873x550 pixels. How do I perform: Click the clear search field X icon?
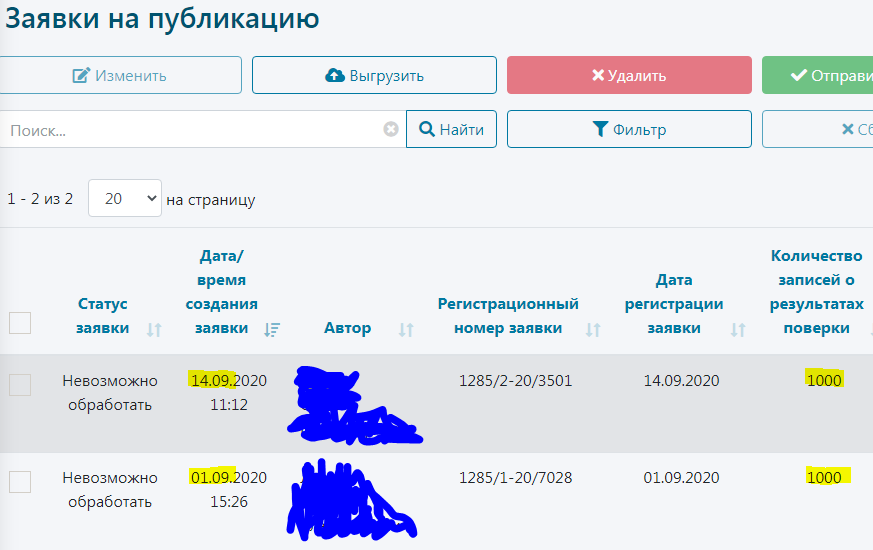[x=391, y=129]
